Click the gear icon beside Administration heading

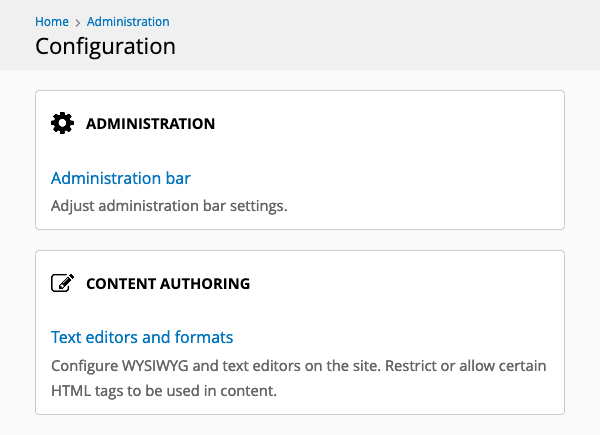coord(62,123)
